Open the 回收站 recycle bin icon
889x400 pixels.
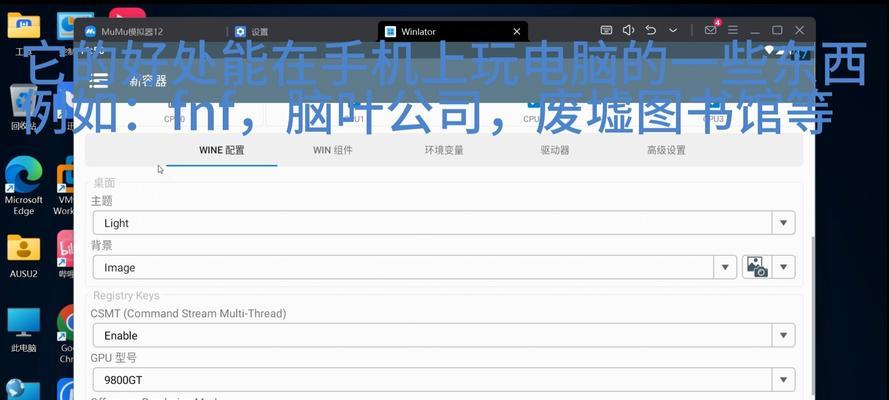[x=24, y=107]
